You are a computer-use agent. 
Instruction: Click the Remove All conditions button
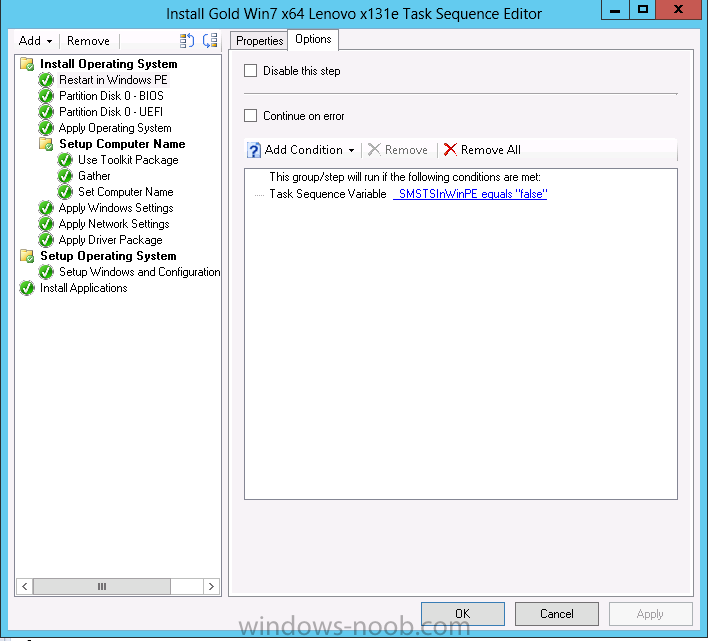[x=482, y=149]
